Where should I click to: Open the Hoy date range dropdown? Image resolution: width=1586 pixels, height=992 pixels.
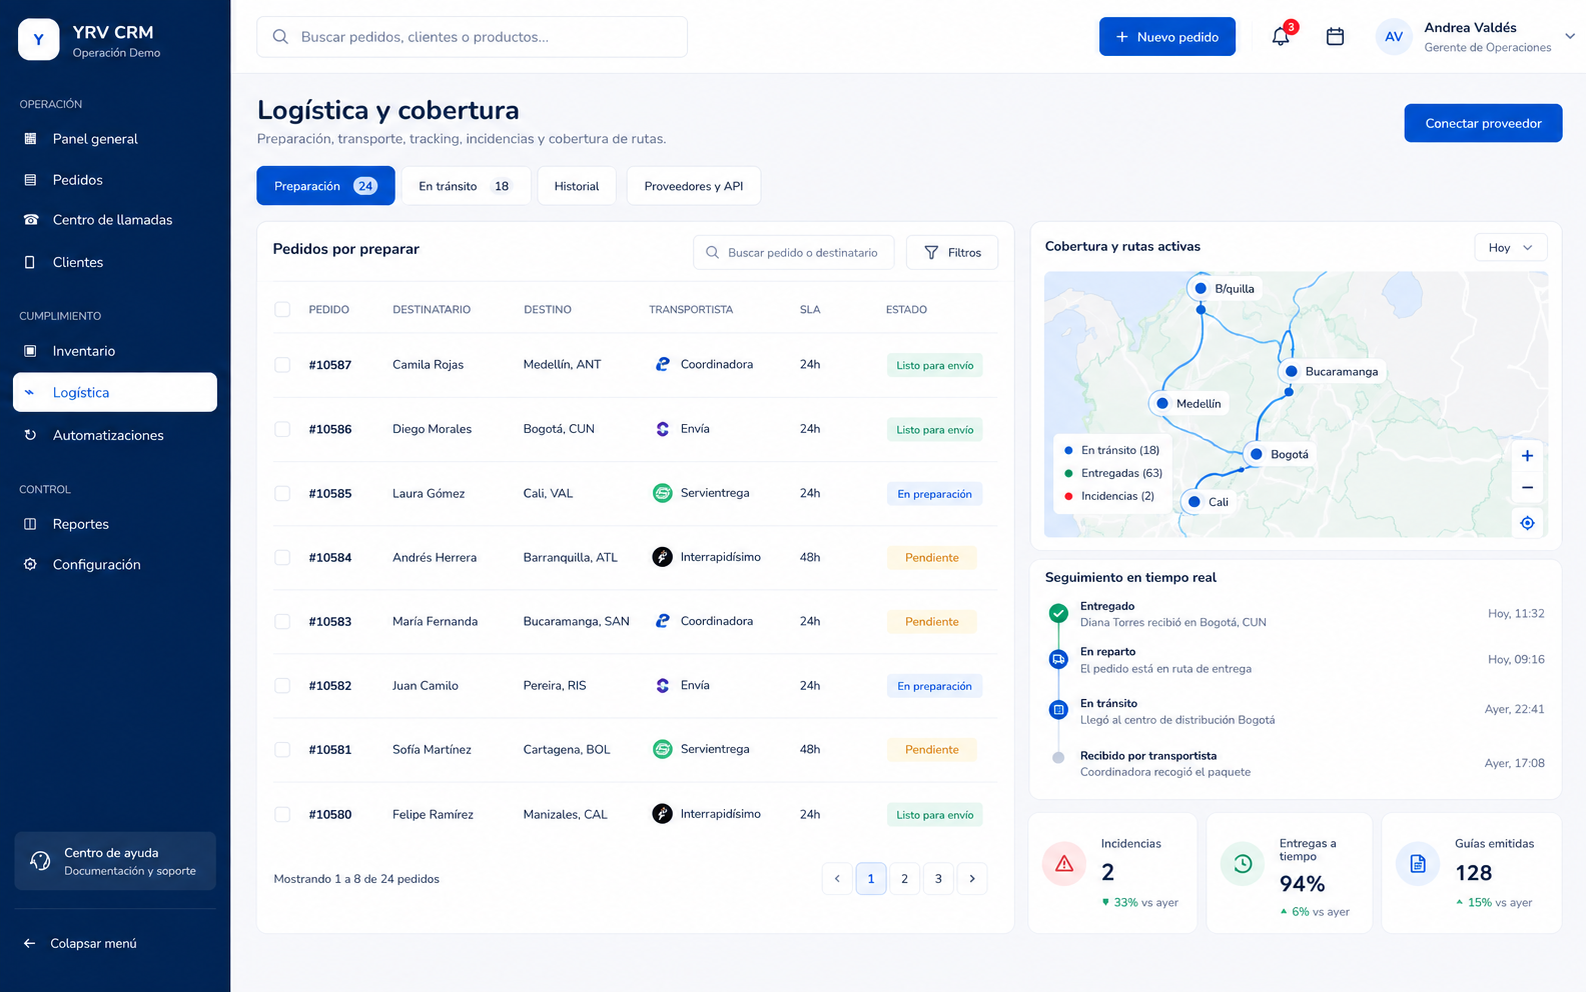point(1510,247)
